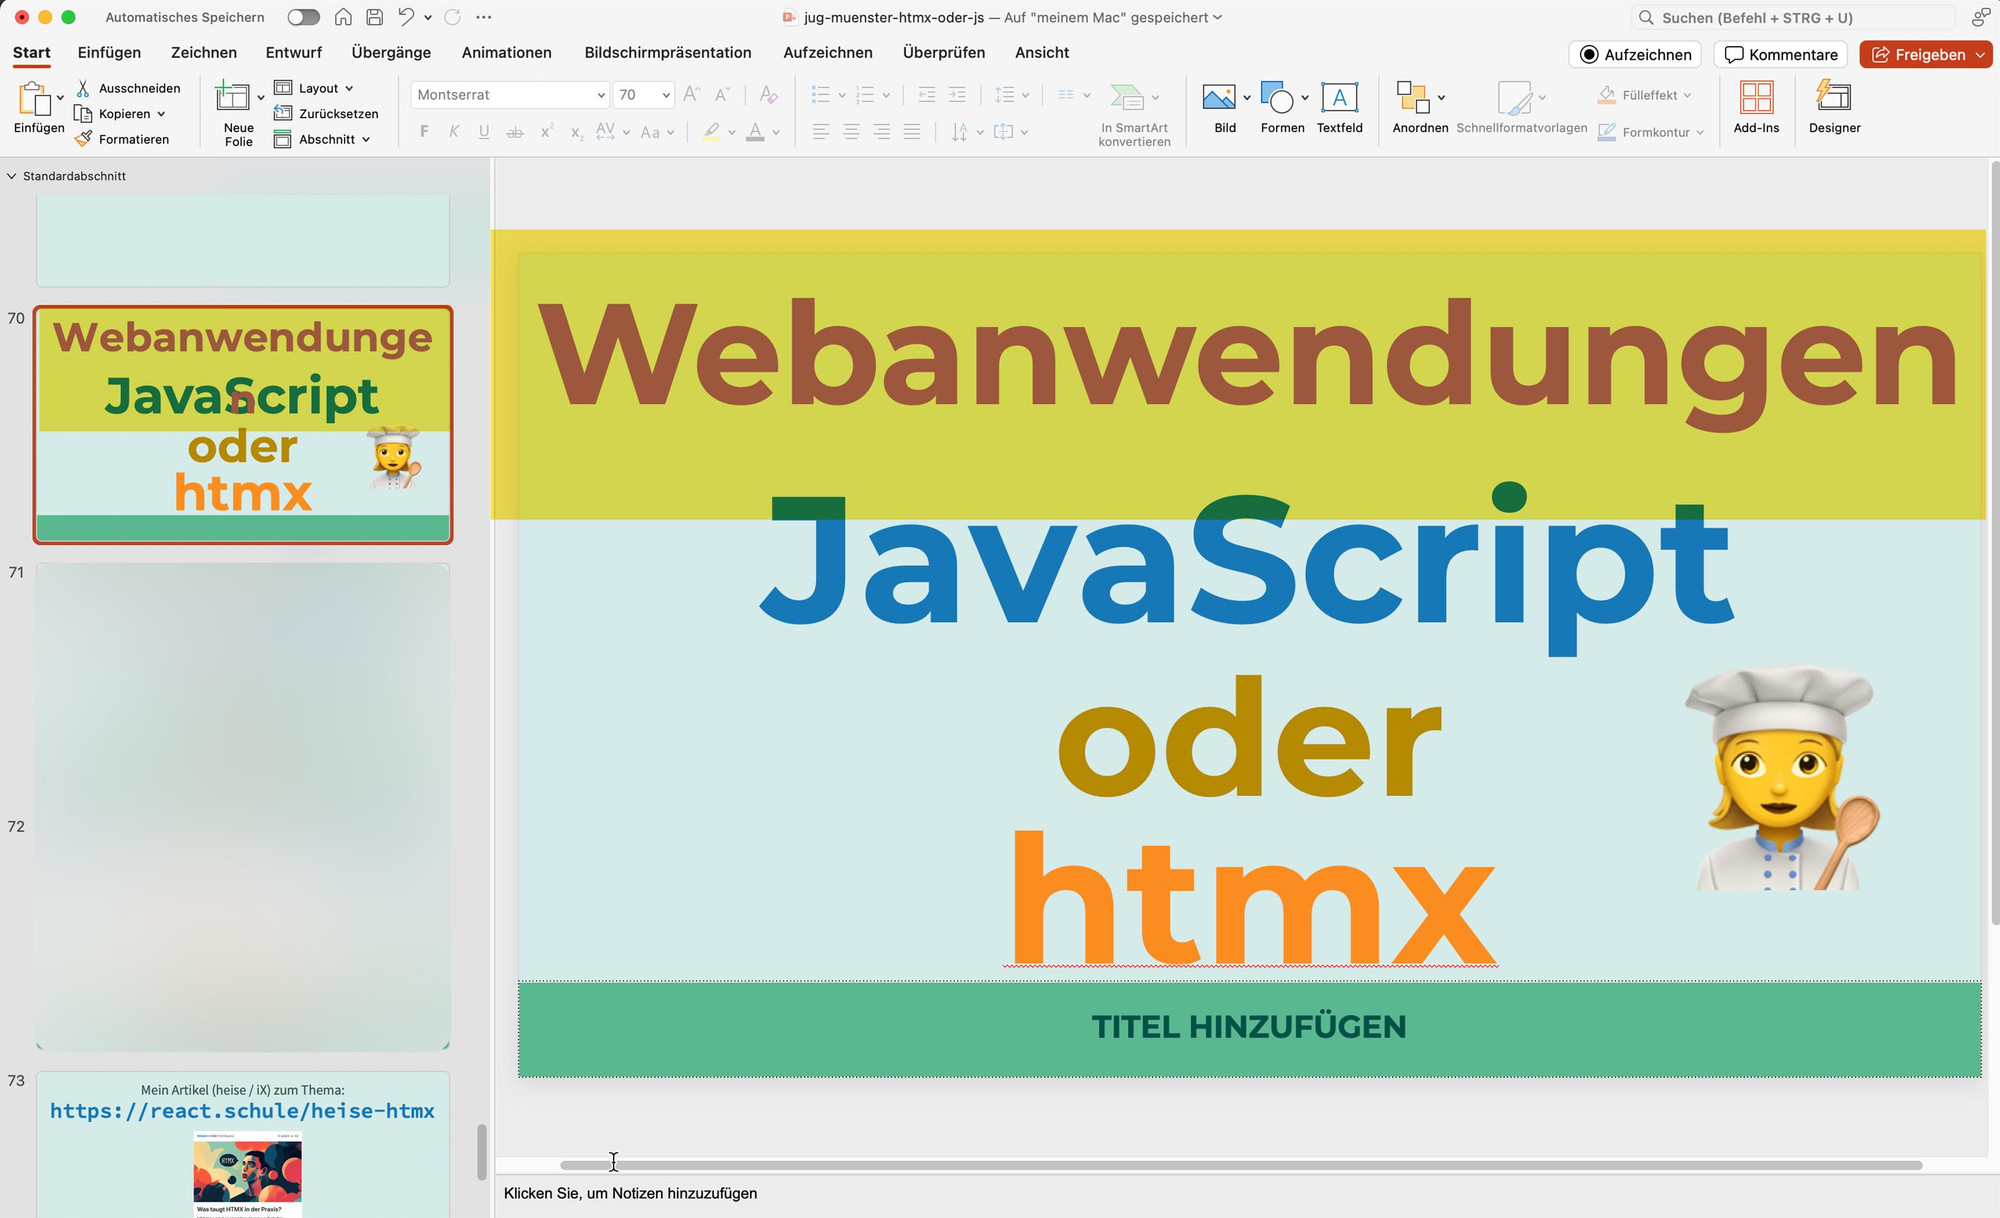The image size is (2000, 1218).
Task: Apply subscript formatting
Action: pyautogui.click(x=576, y=132)
